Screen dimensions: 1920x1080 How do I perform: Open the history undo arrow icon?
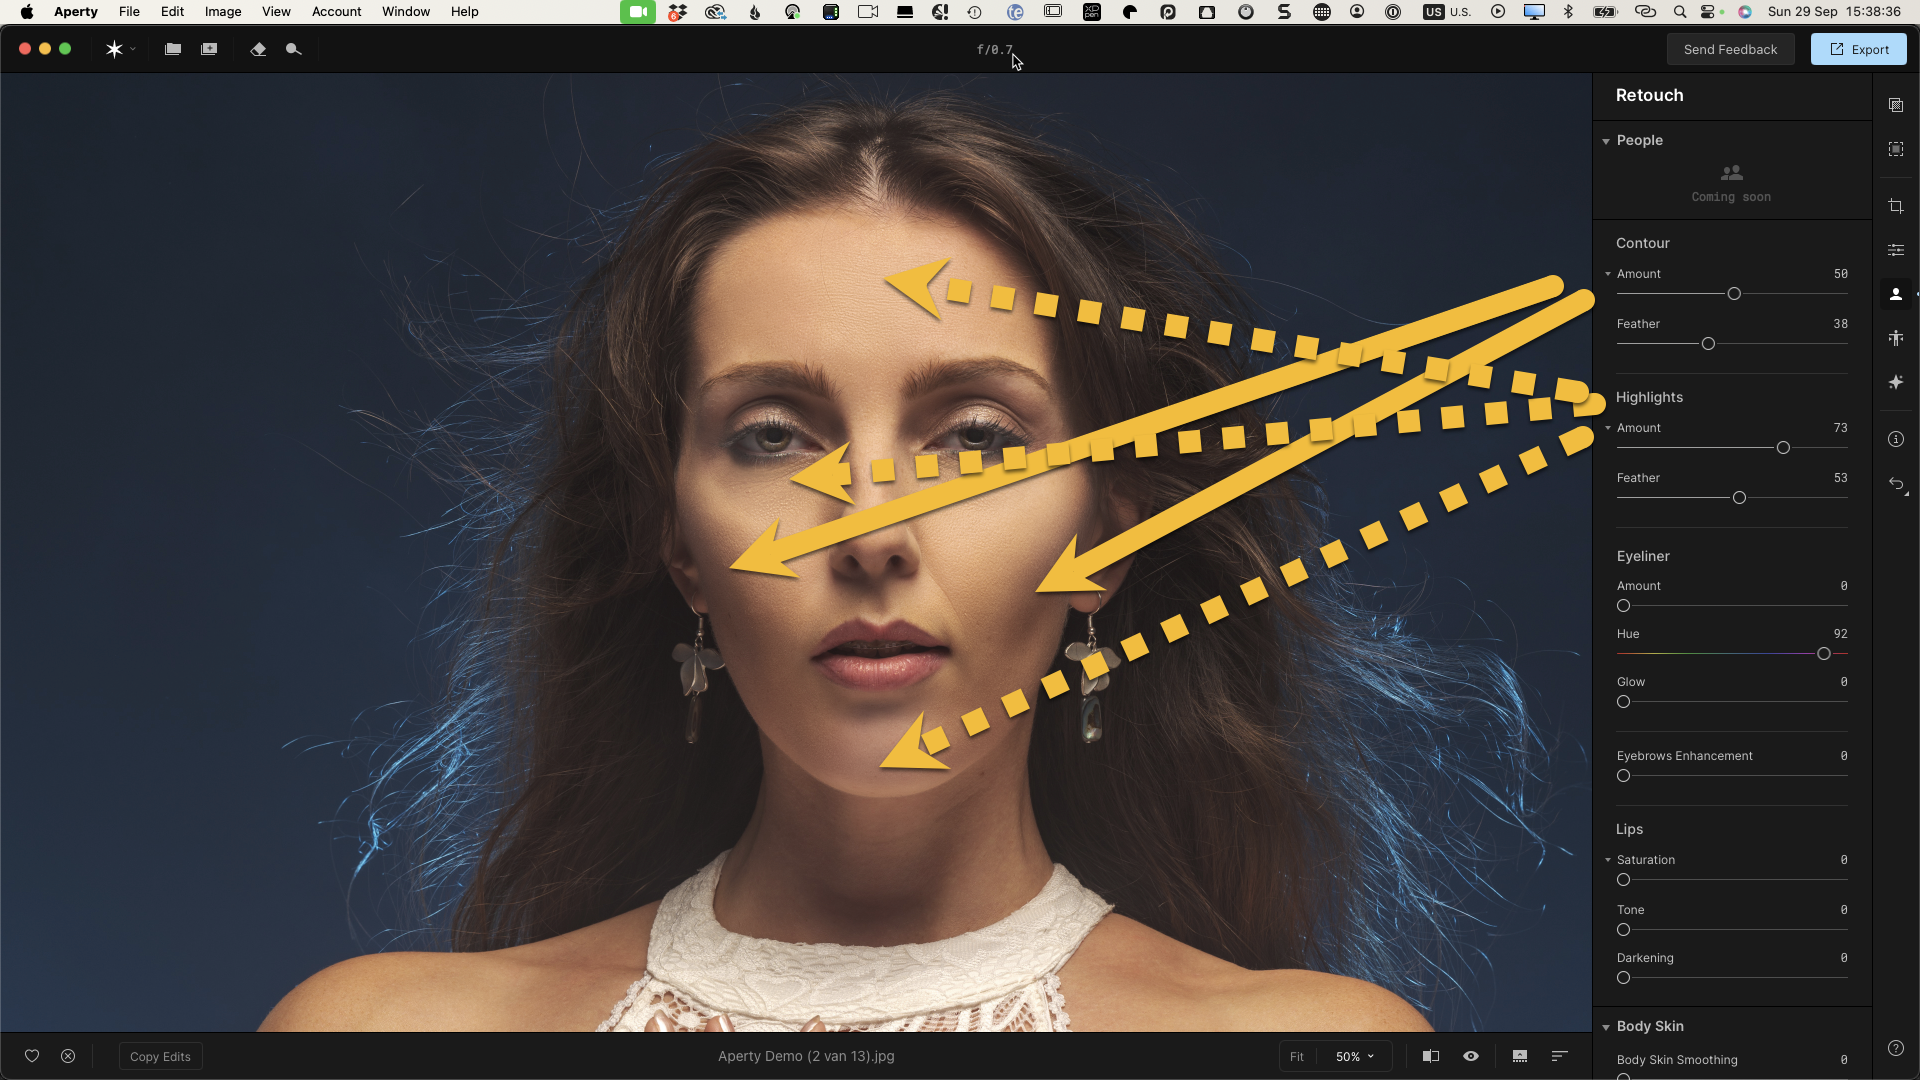coord(1896,484)
